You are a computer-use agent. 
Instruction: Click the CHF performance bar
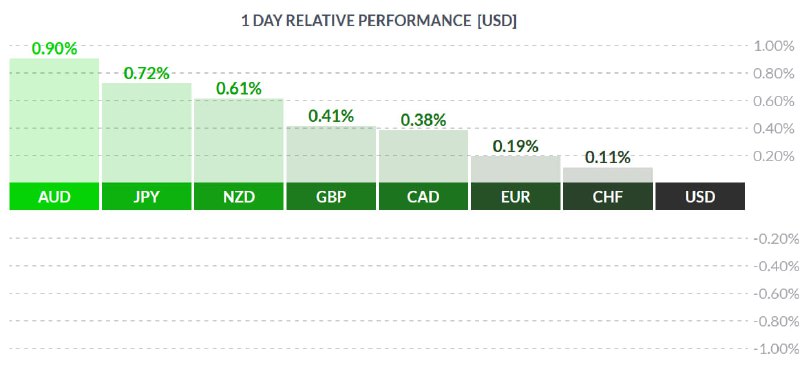[608, 175]
